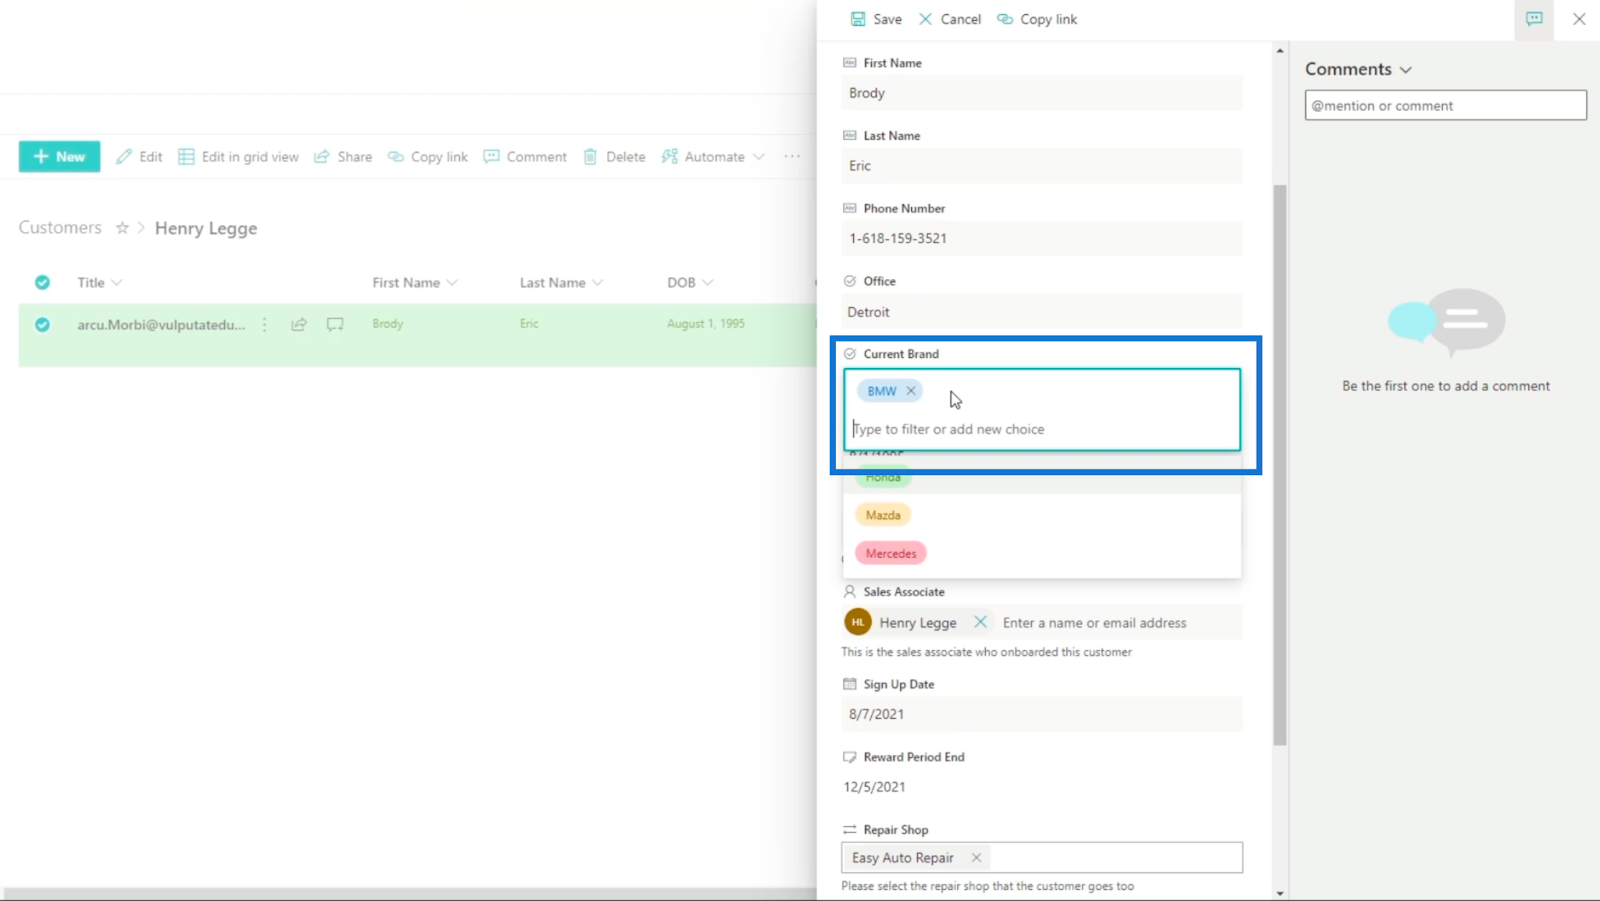Click the mention or comment box
Screen dimensions: 1600x901
click(x=1445, y=105)
